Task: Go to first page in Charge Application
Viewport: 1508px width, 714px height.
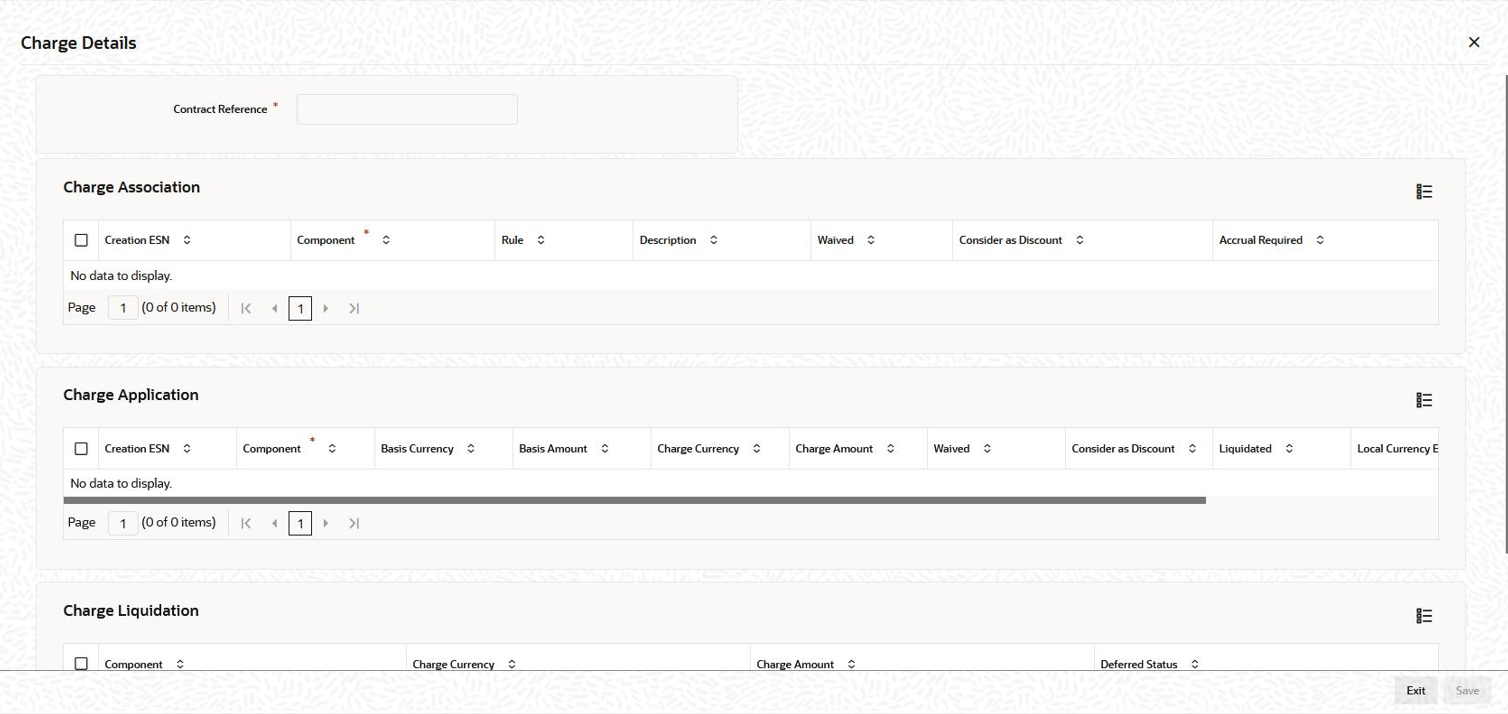Action: [x=246, y=523]
